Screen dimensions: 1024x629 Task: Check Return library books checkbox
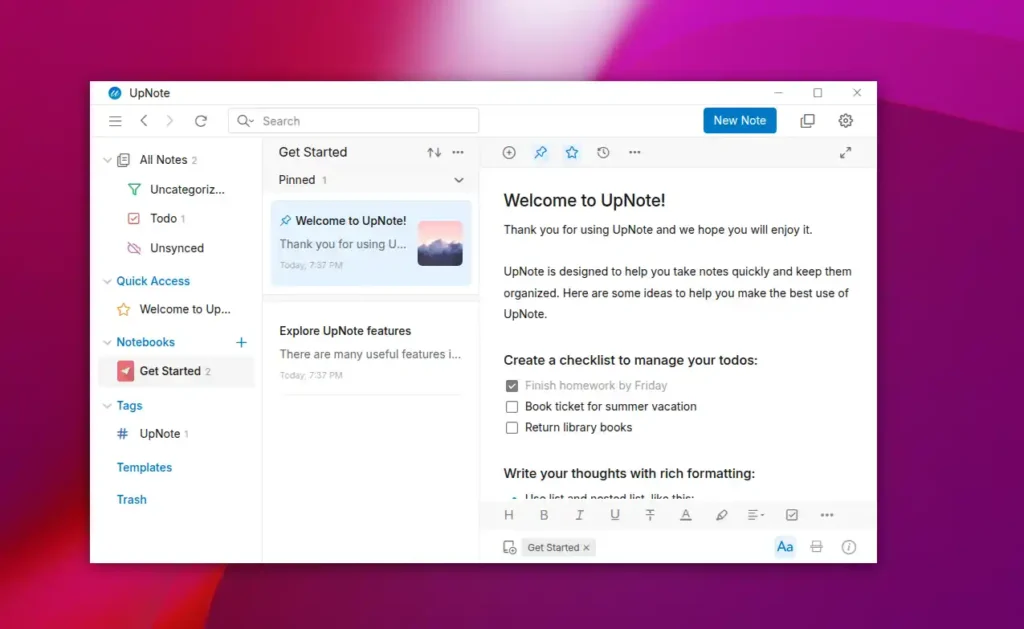(x=512, y=428)
